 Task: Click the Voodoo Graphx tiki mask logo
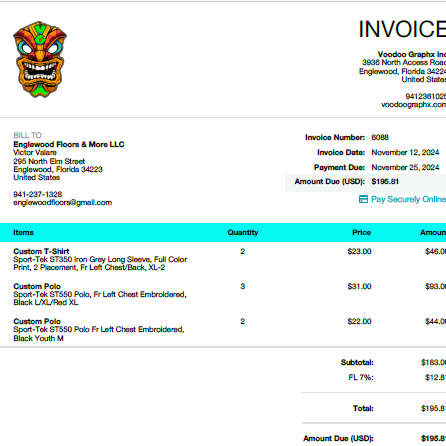(x=40, y=60)
